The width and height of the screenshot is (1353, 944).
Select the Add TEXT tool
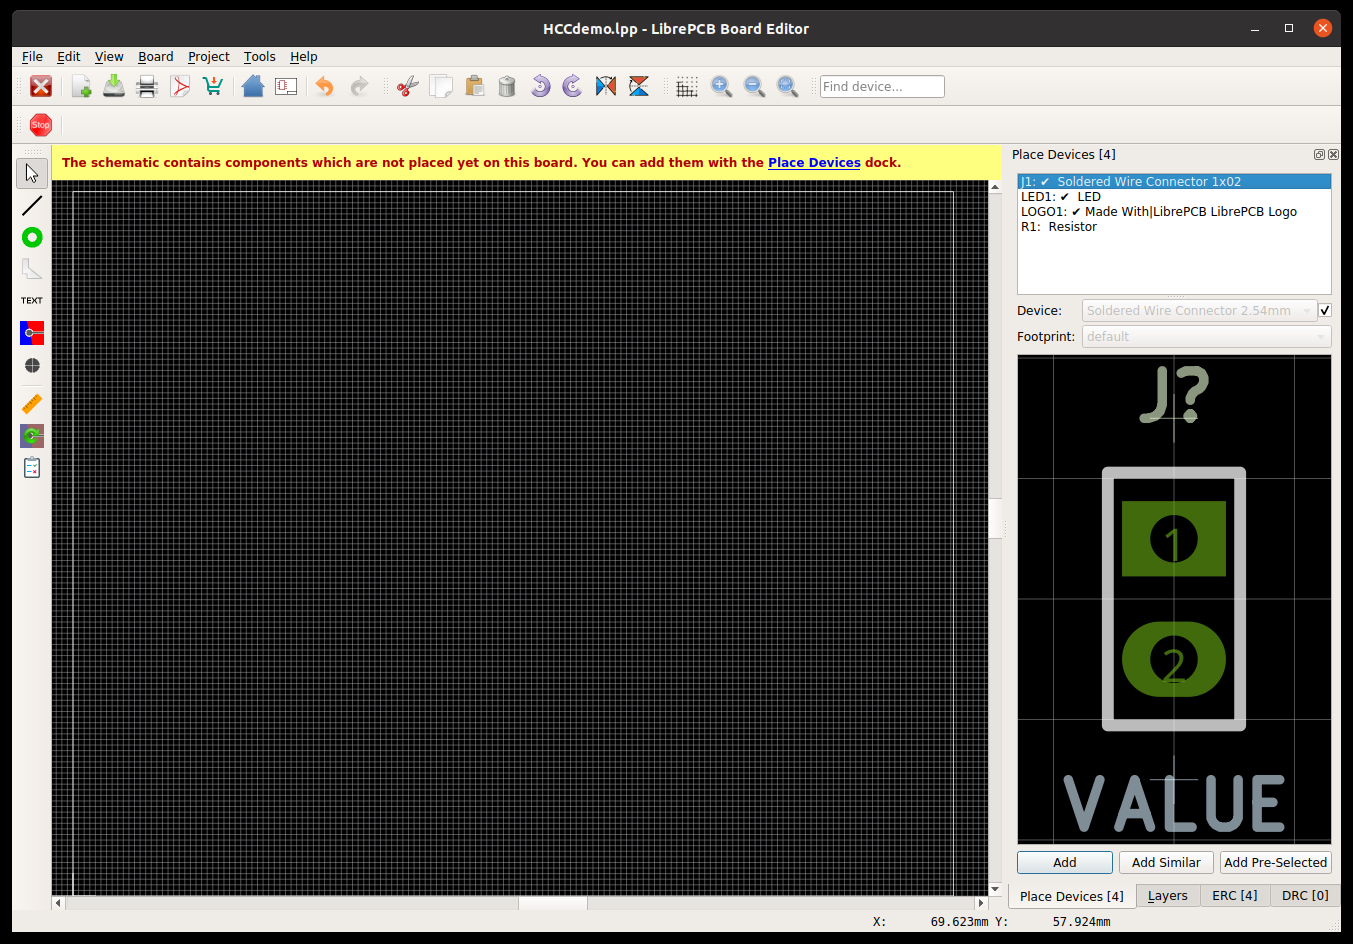[x=32, y=300]
